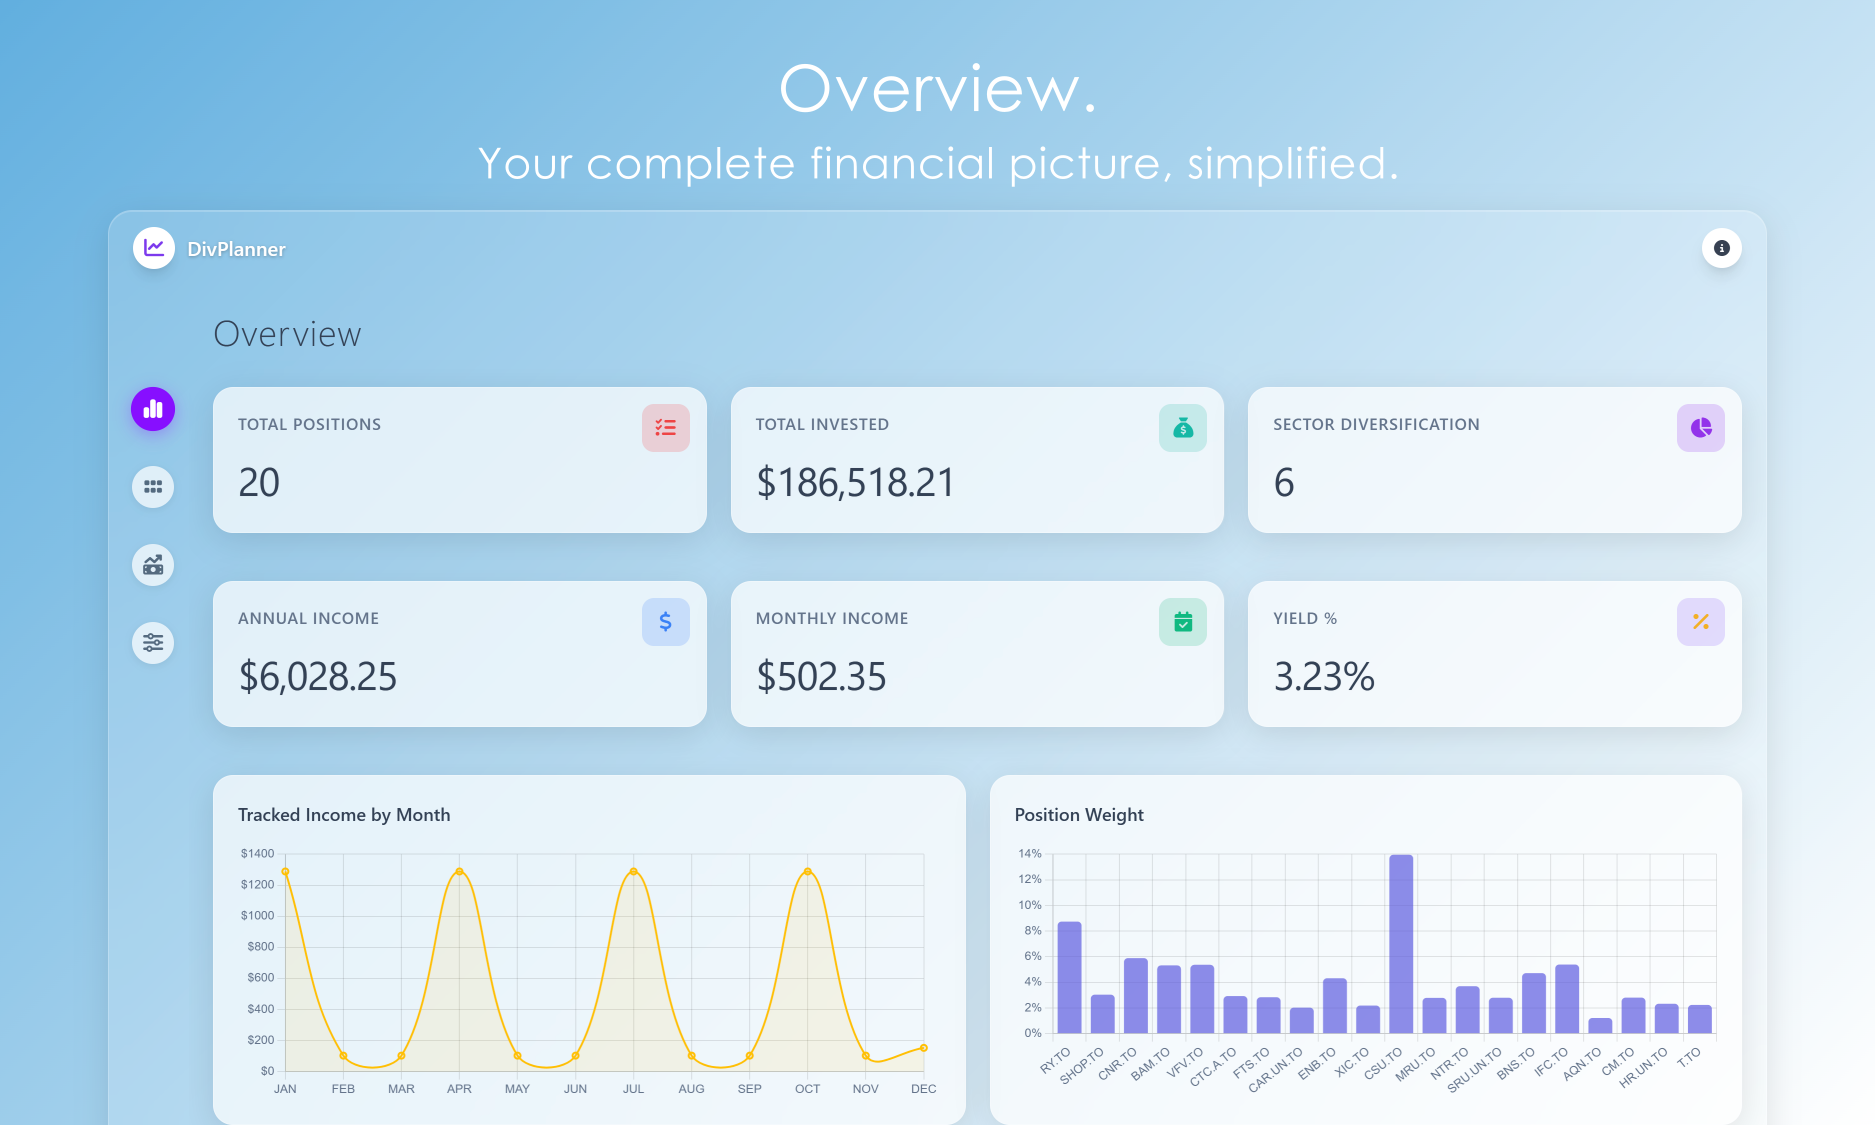1875x1125 pixels.
Task: Click the Total Positions value 20
Action: pos(259,483)
